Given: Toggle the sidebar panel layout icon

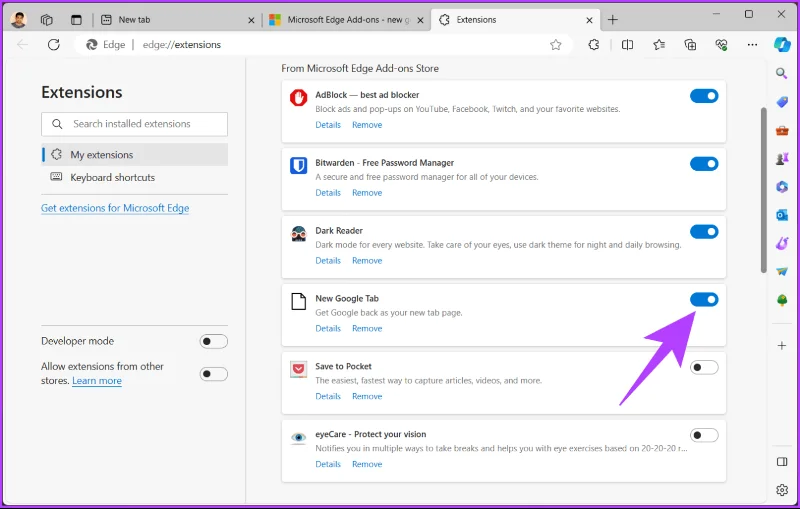Looking at the screenshot, I should point(782,462).
